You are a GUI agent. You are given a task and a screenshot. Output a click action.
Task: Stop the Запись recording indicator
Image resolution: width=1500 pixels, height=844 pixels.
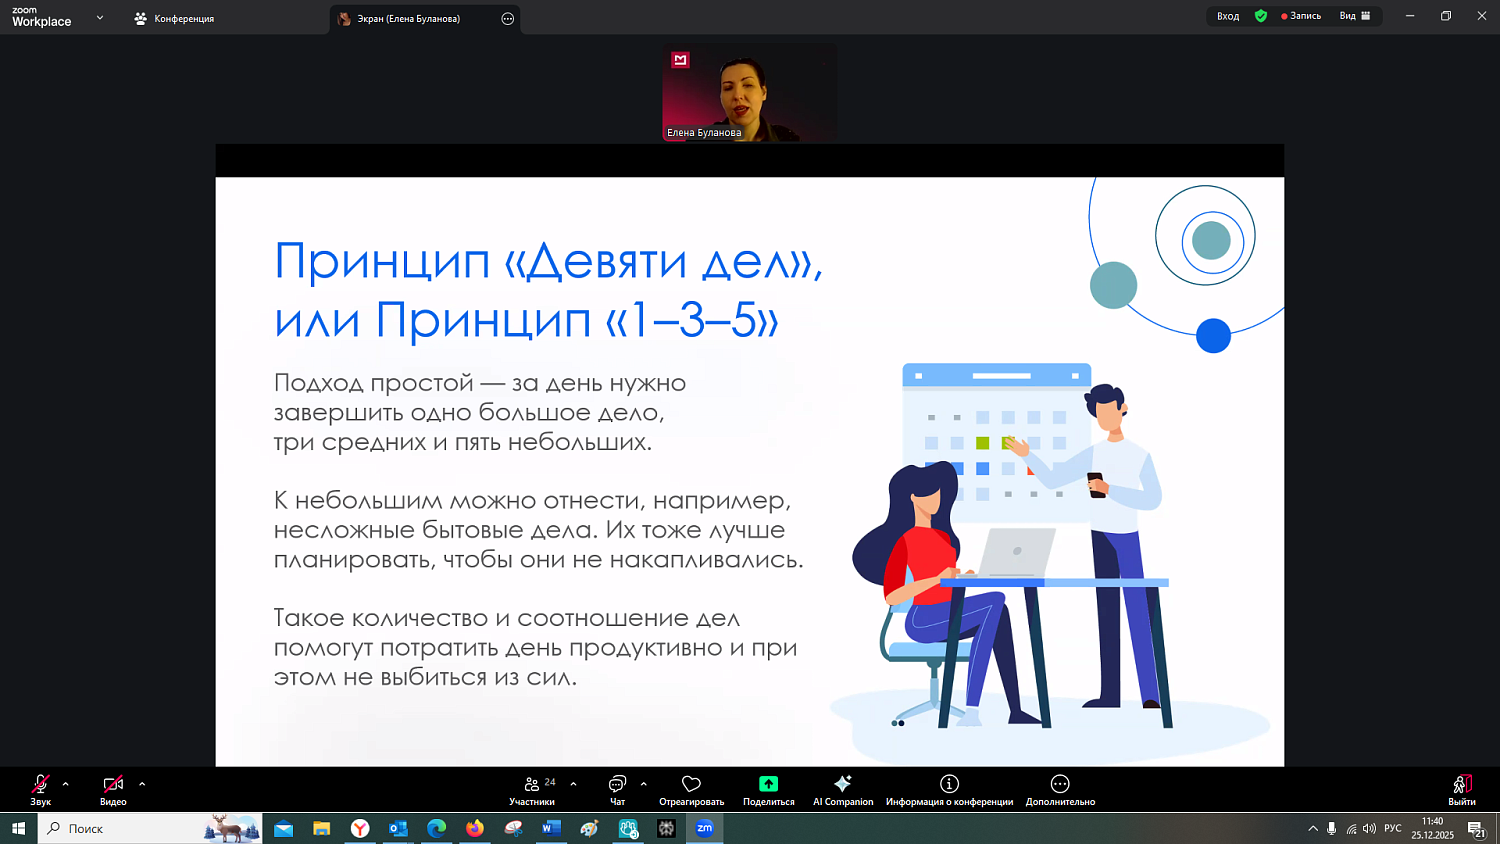1301,16
